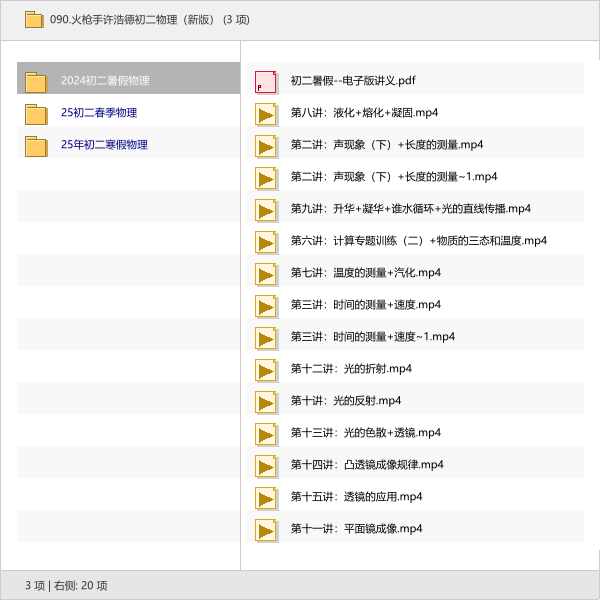This screenshot has width=600, height=600.
Task: Select file 第十讲：光的反射.mp4
Action: click(x=345, y=401)
